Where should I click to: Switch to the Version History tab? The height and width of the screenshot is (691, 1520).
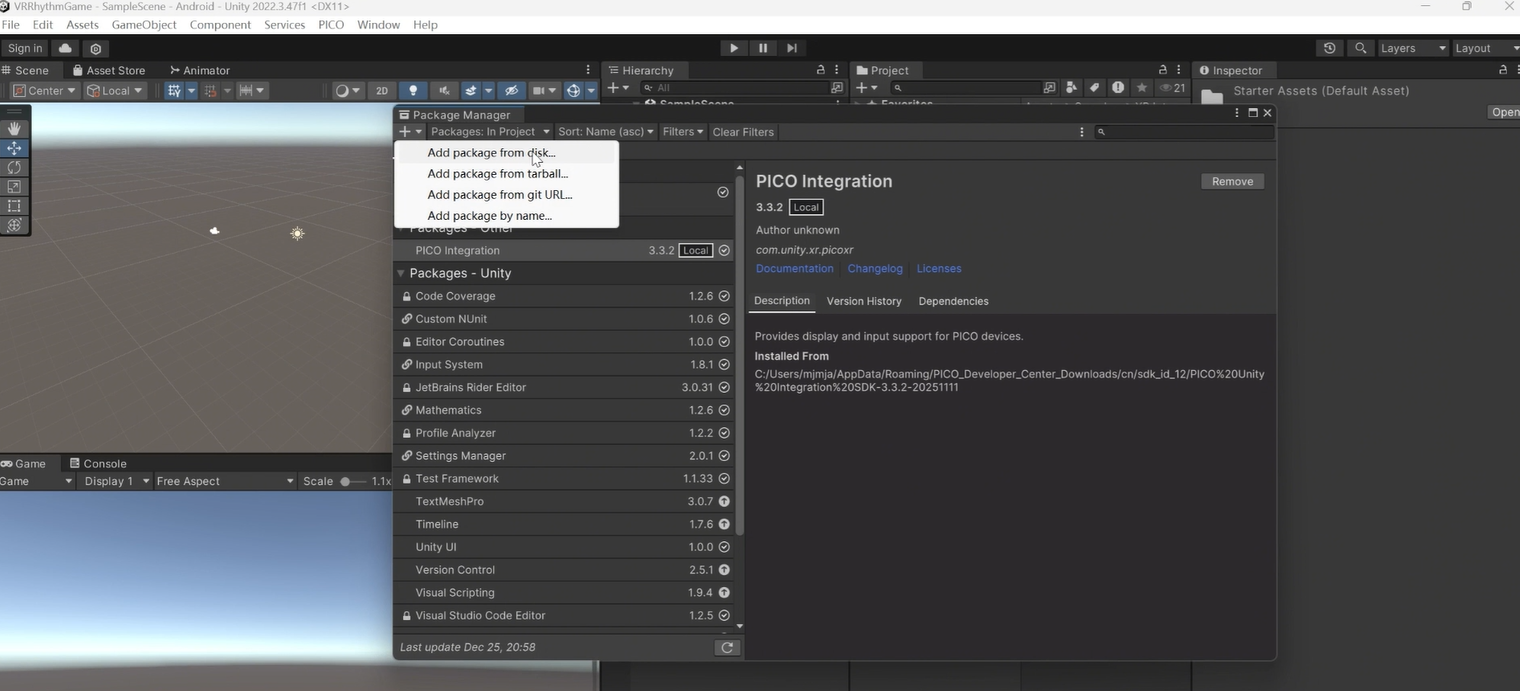click(864, 301)
